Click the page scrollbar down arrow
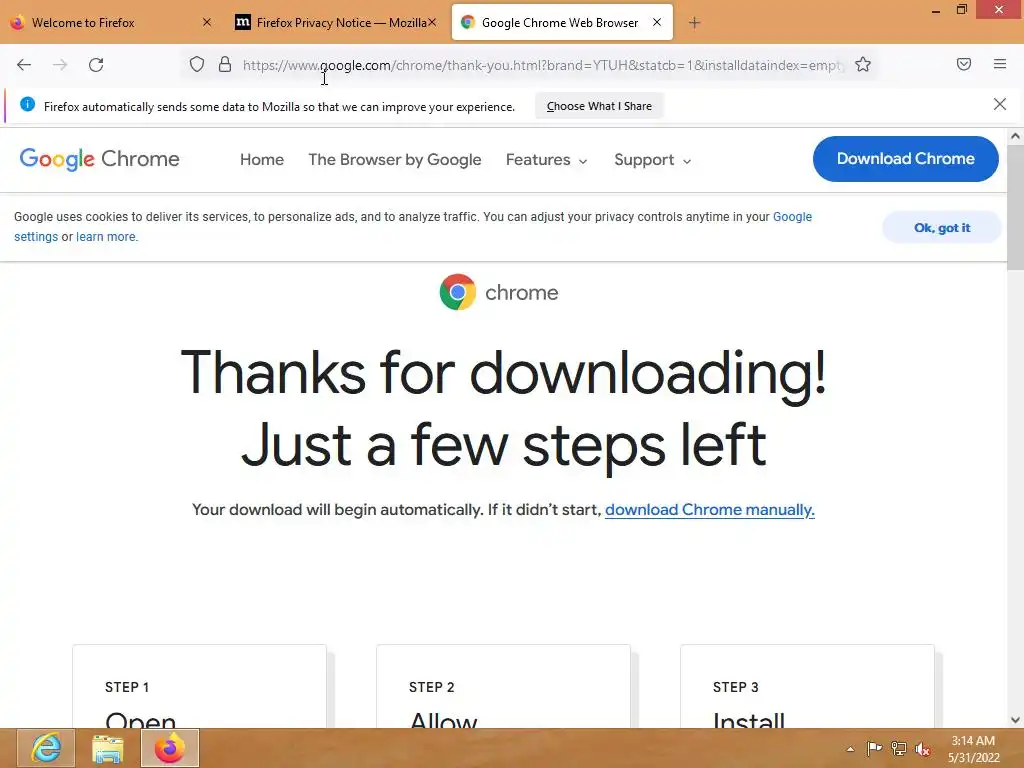This screenshot has height=768, width=1024. click(1015, 720)
